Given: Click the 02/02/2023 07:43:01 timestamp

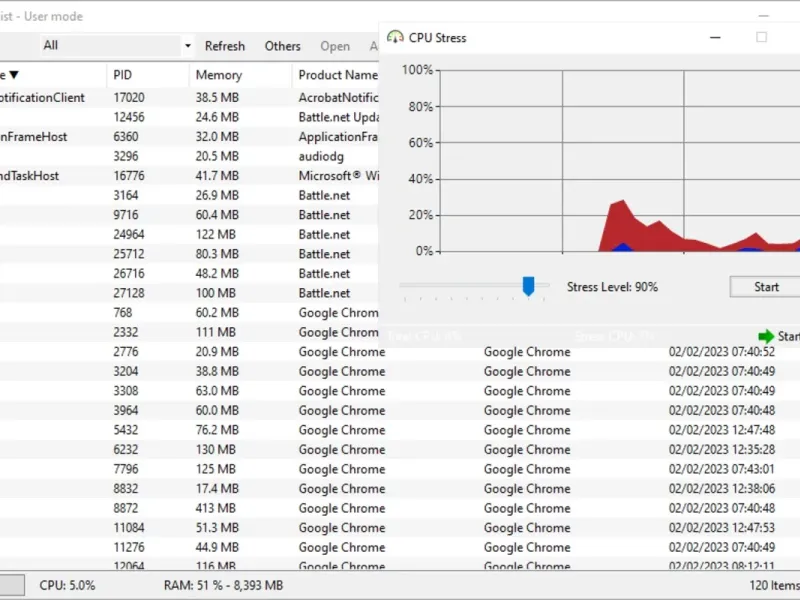Looking at the screenshot, I should (x=721, y=469).
